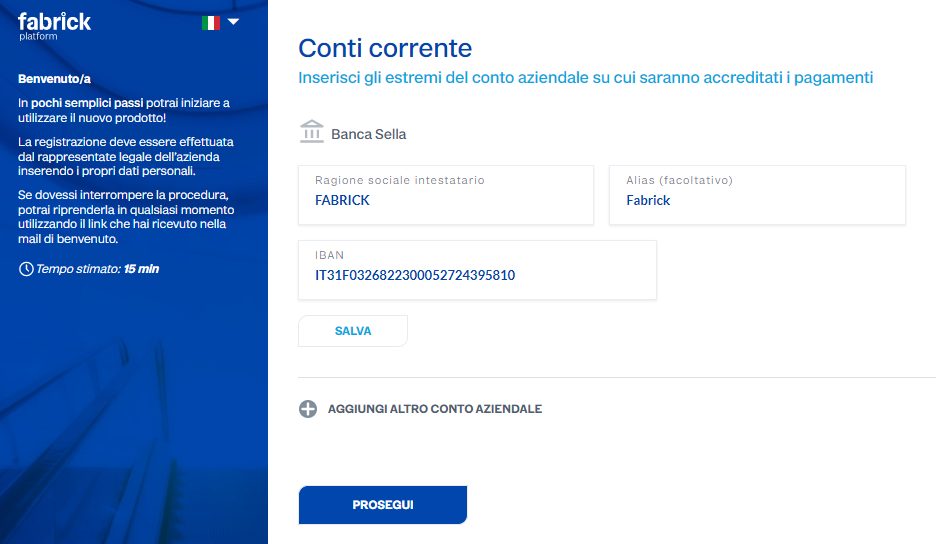The width and height of the screenshot is (936, 544).
Task: Expand the language selector dropdown arrow
Action: tap(233, 22)
